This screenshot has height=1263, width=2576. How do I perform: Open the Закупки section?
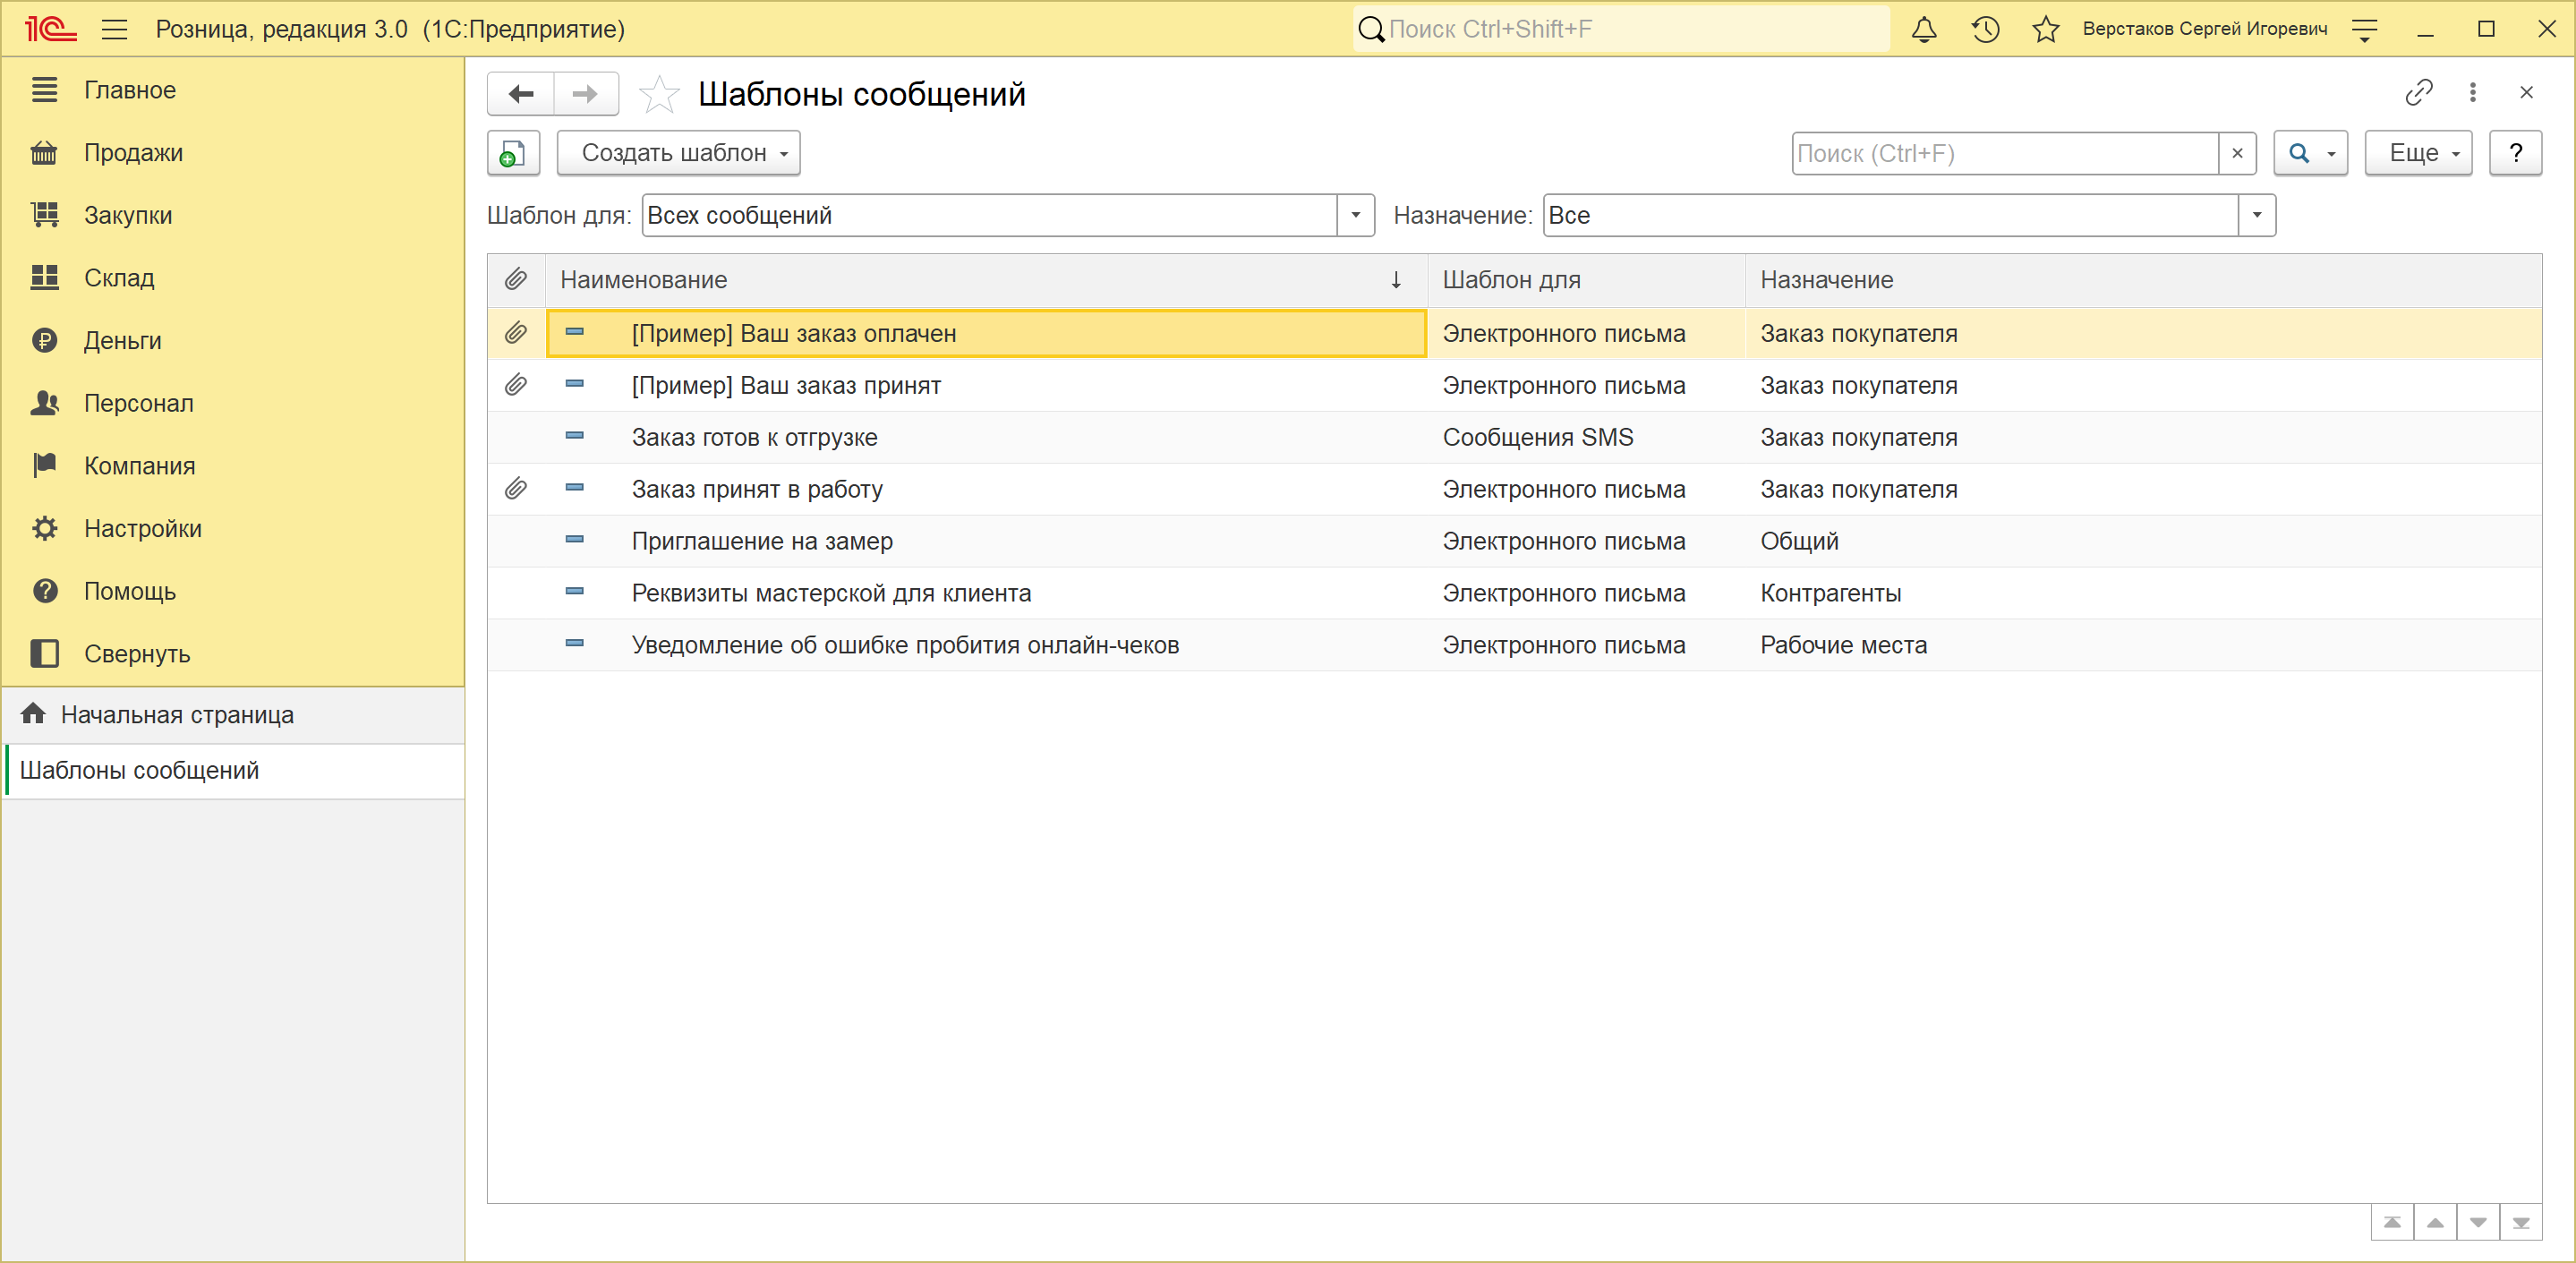234,215
